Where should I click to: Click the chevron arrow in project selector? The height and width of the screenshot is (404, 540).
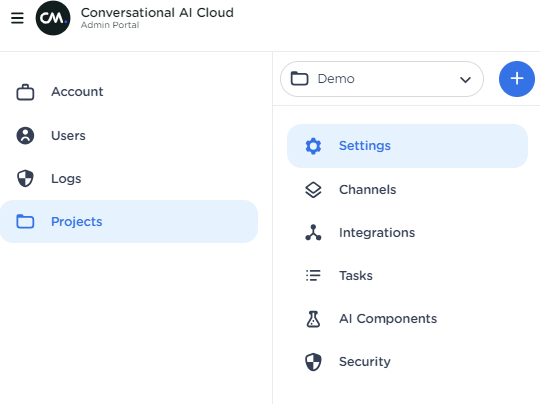(465, 80)
